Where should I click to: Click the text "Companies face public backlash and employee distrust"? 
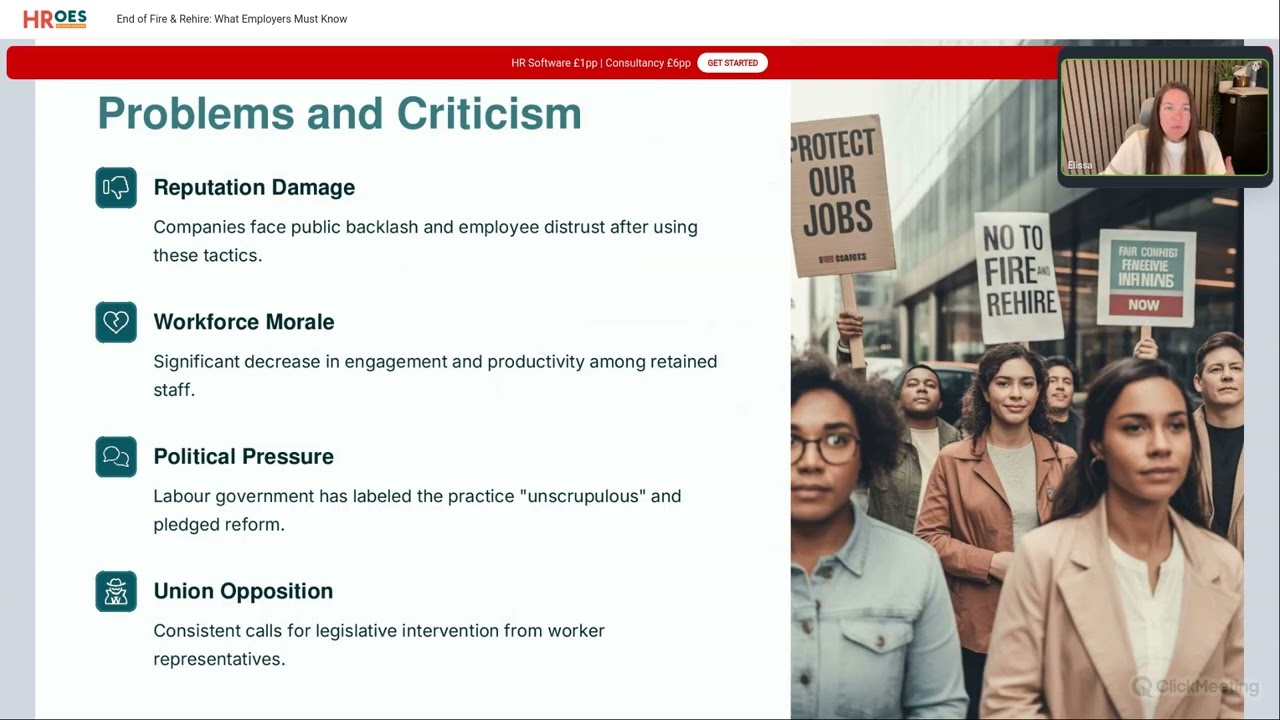[379, 227]
